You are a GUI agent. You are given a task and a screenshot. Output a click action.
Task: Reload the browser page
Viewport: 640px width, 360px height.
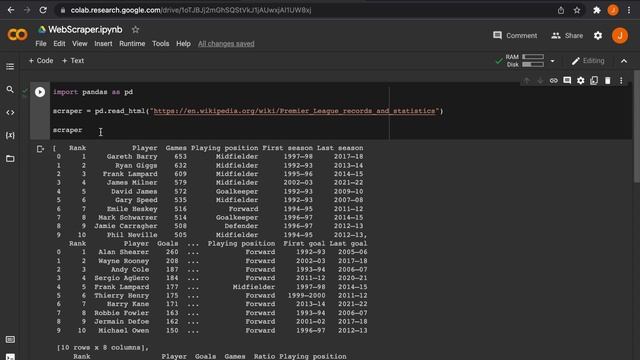pyautogui.click(x=43, y=10)
